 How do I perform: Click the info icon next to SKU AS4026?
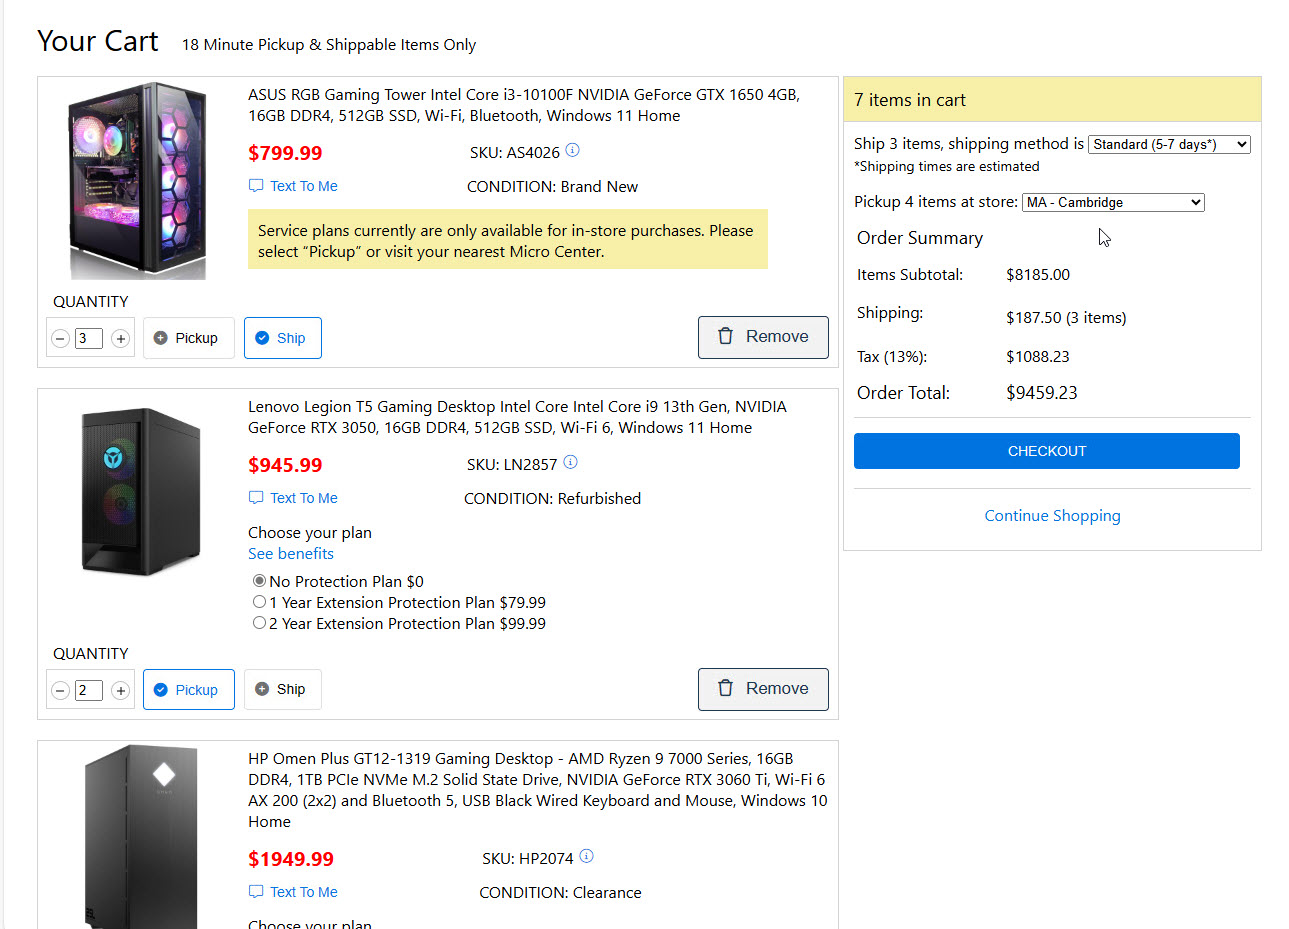tap(572, 151)
